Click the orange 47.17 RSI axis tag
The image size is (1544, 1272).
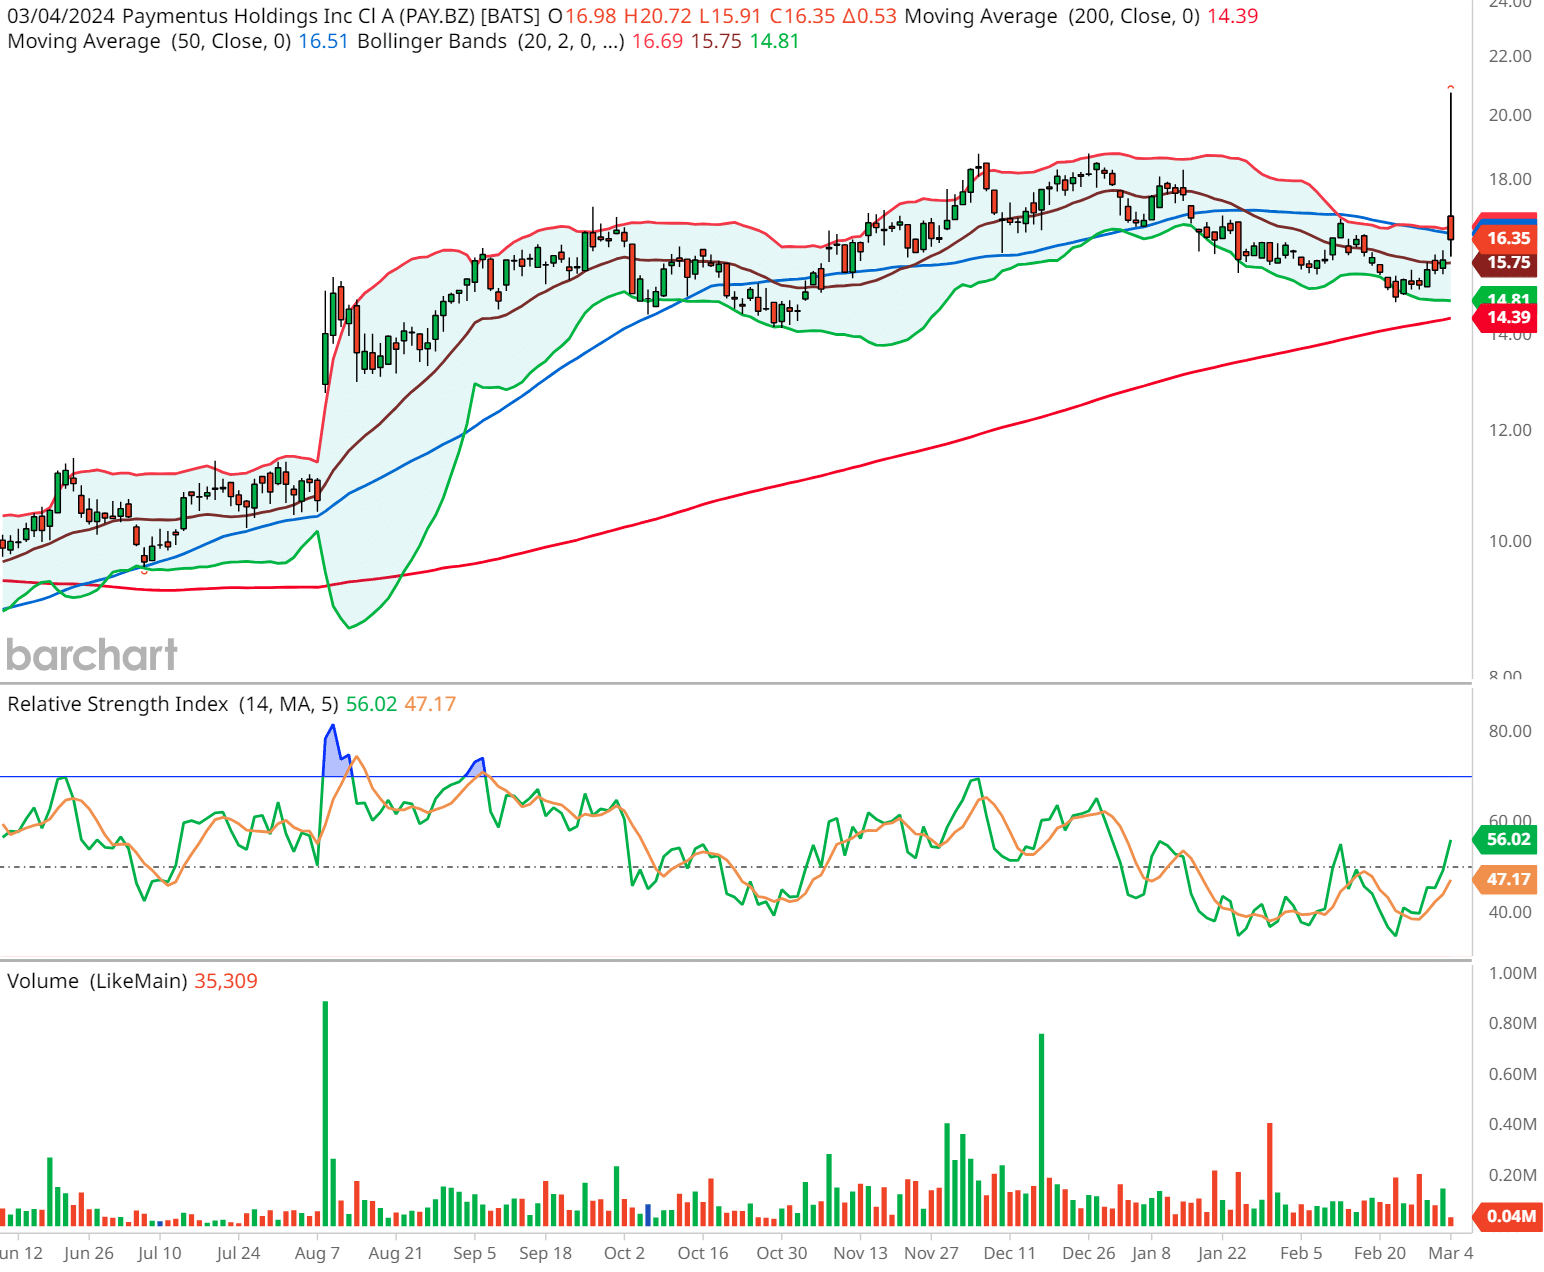[1507, 879]
